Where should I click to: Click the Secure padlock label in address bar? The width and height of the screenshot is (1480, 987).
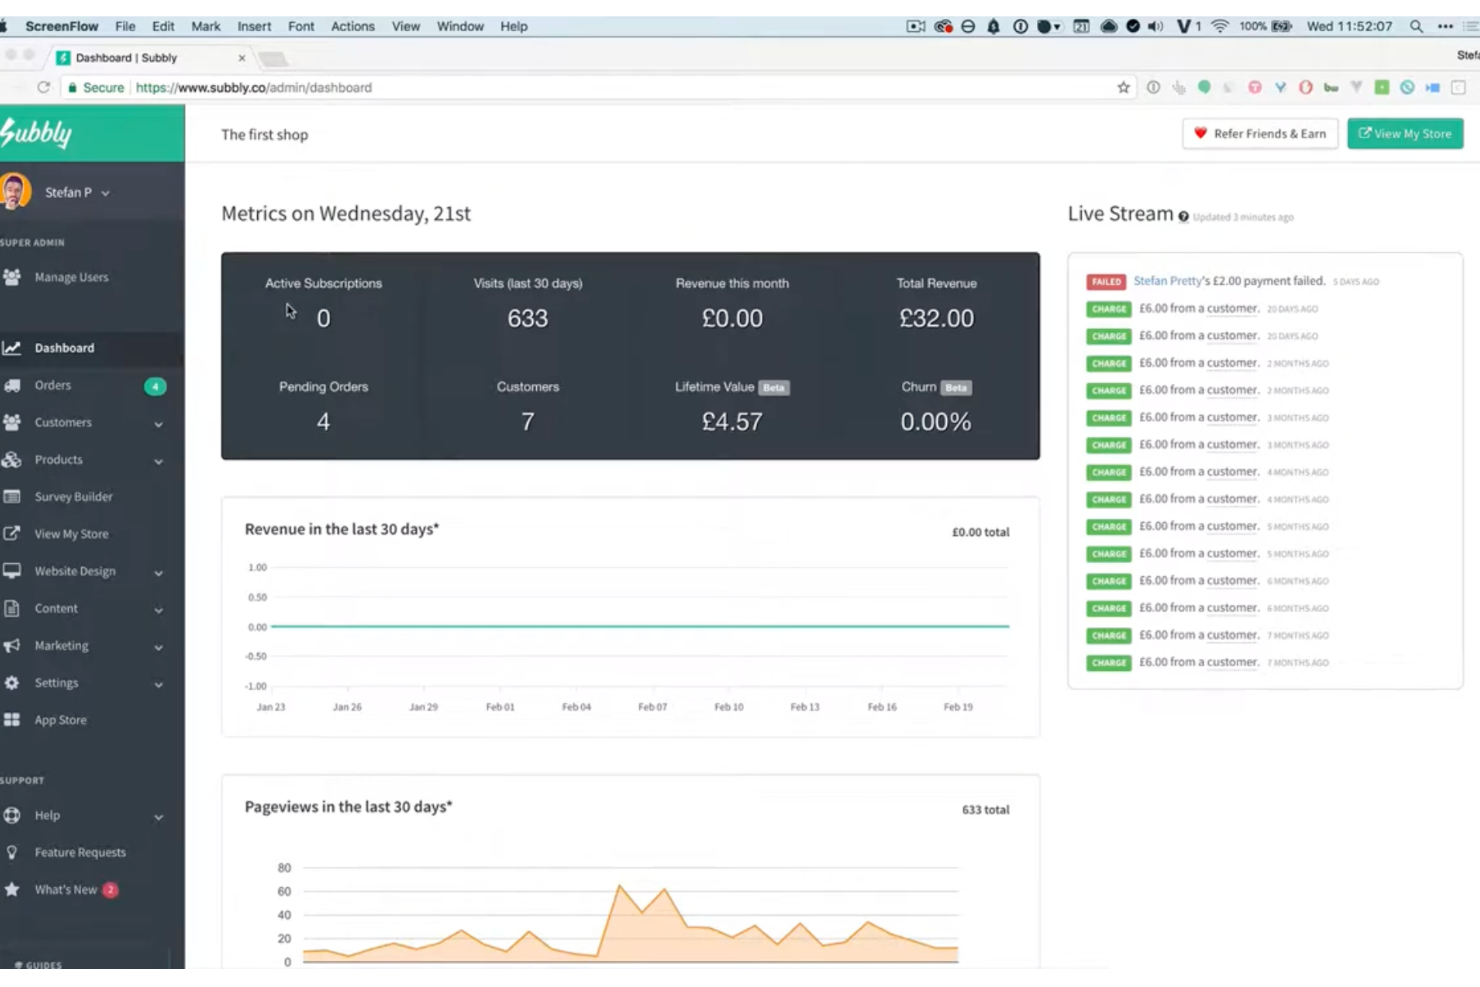pos(95,88)
